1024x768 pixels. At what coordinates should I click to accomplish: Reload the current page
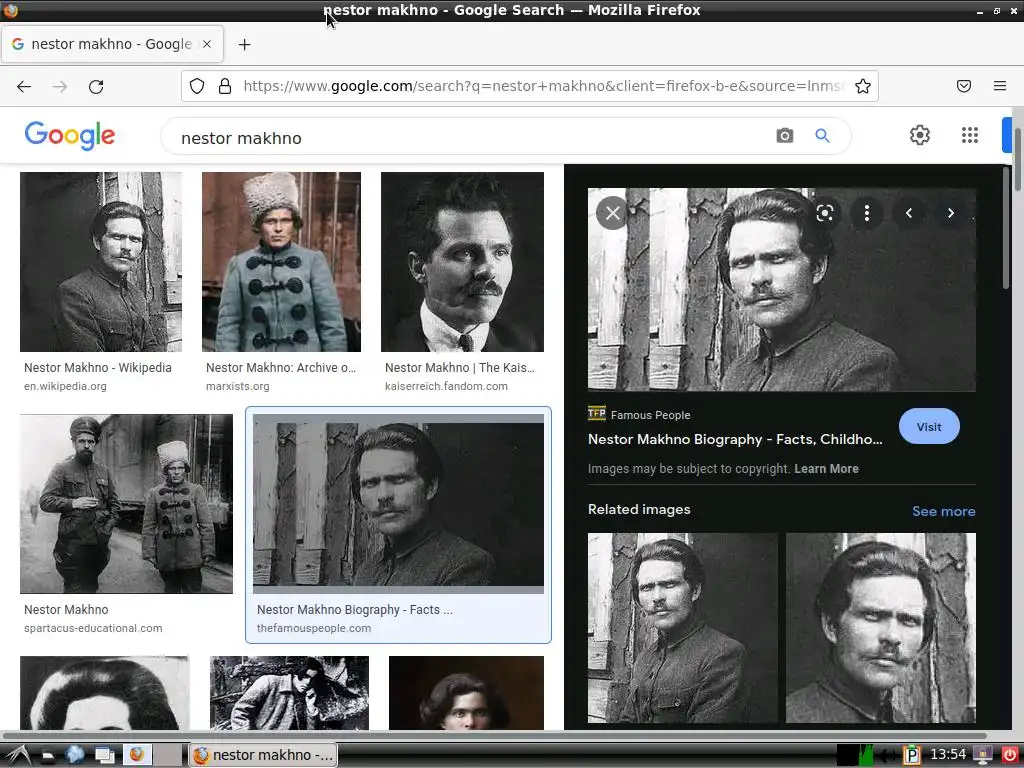tap(96, 86)
